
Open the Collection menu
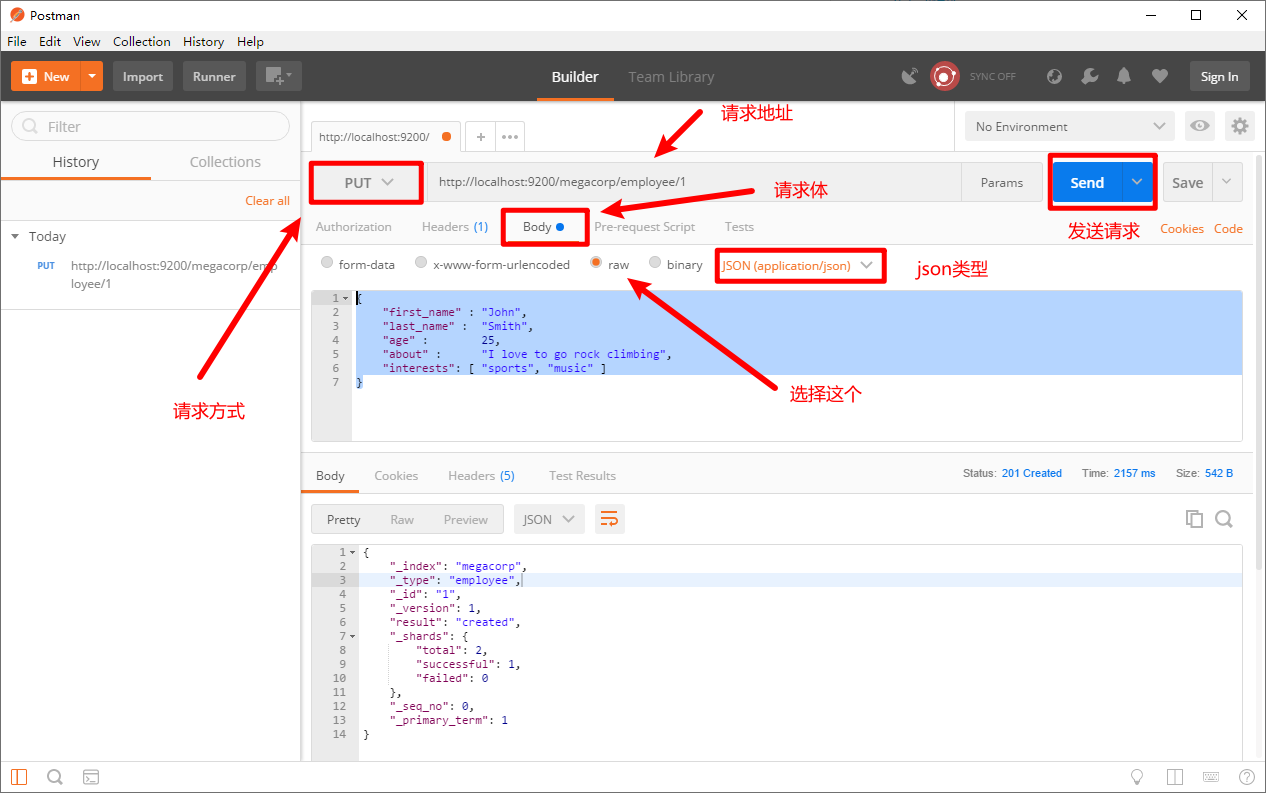point(142,41)
